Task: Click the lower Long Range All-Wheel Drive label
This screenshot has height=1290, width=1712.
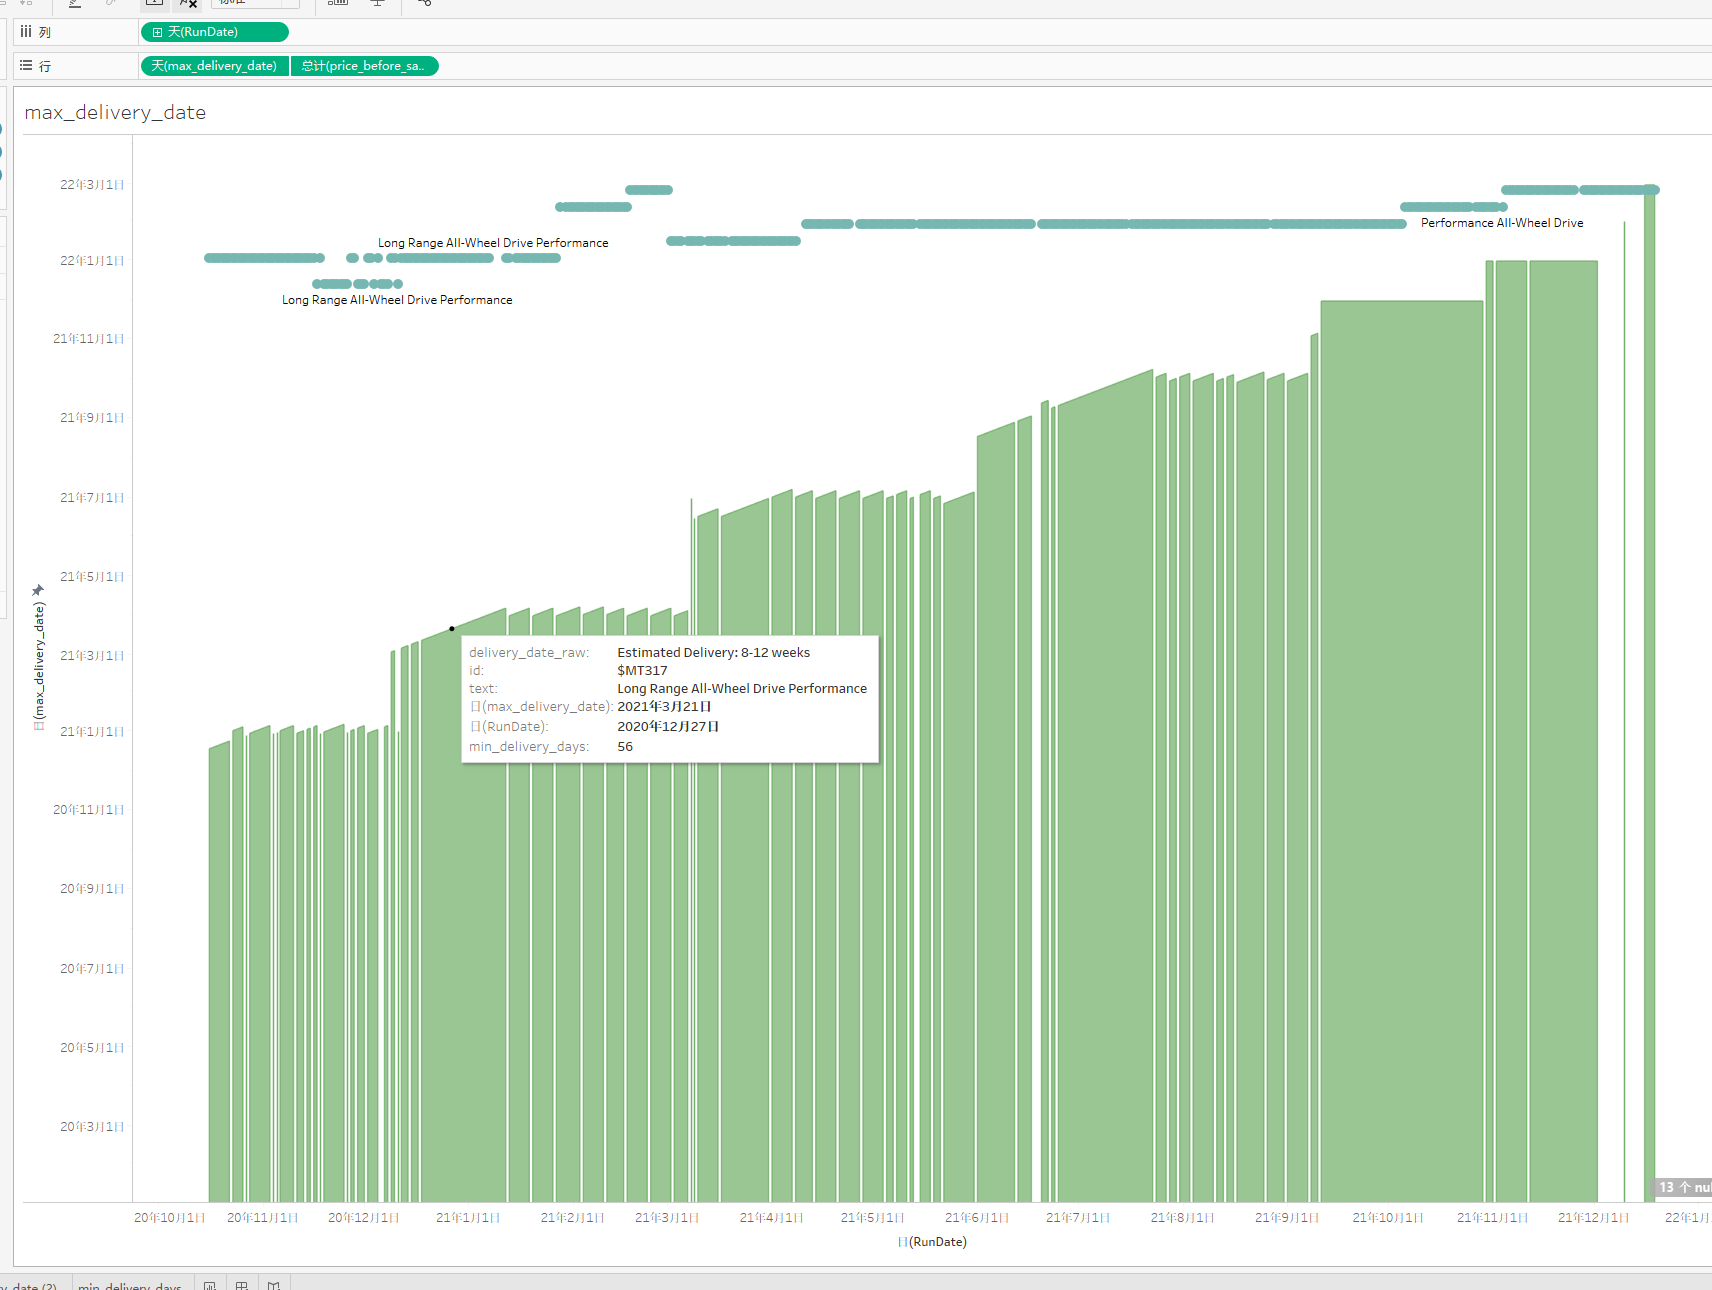Action: pyautogui.click(x=396, y=300)
